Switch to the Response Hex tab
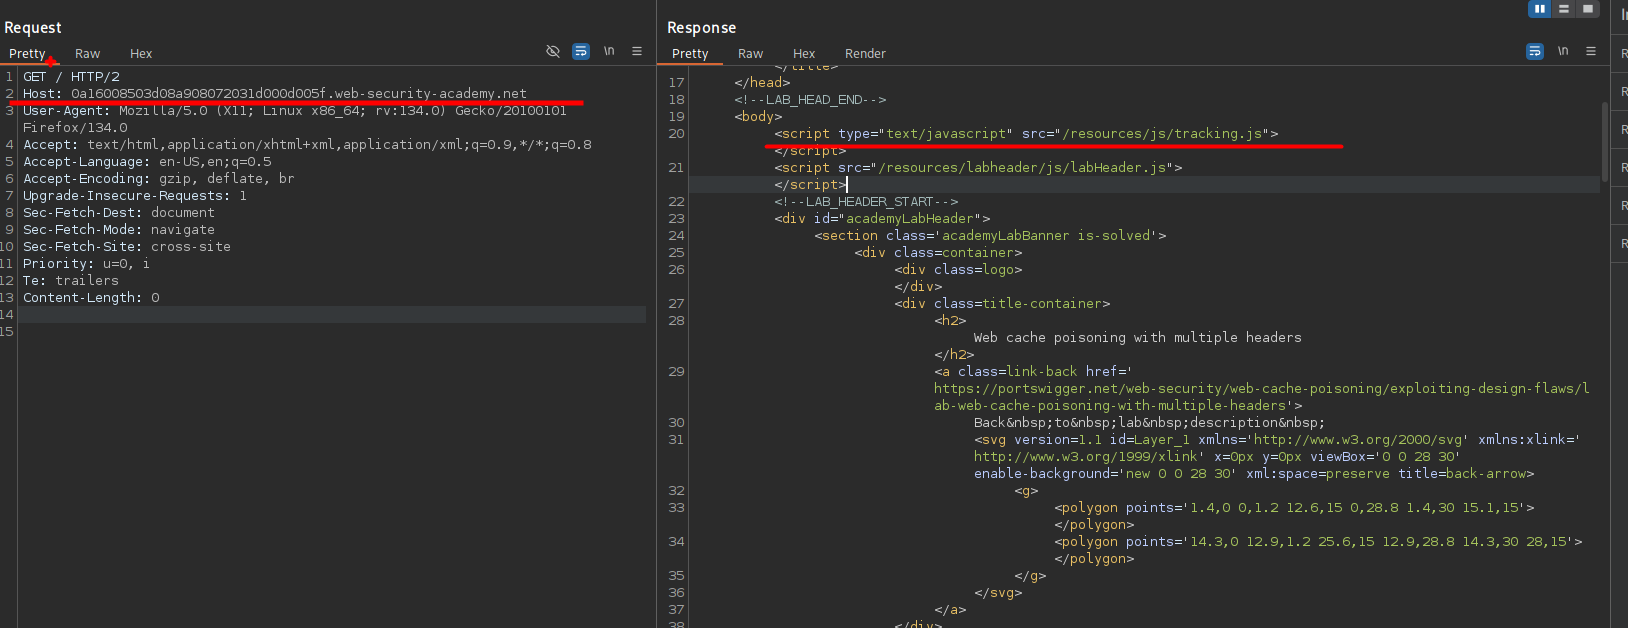 pos(804,54)
